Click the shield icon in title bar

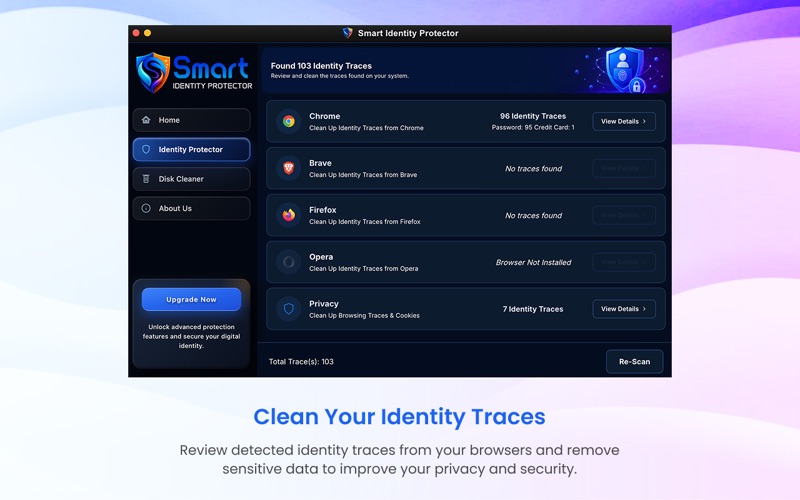click(347, 33)
